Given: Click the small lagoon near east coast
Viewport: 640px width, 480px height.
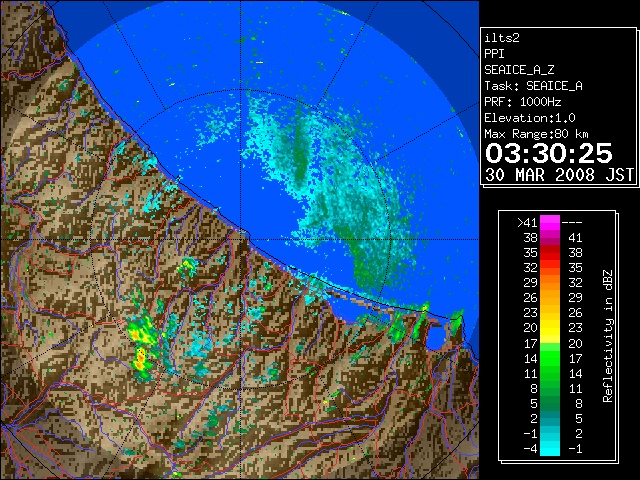Looking at the screenshot, I should [x=436, y=336].
